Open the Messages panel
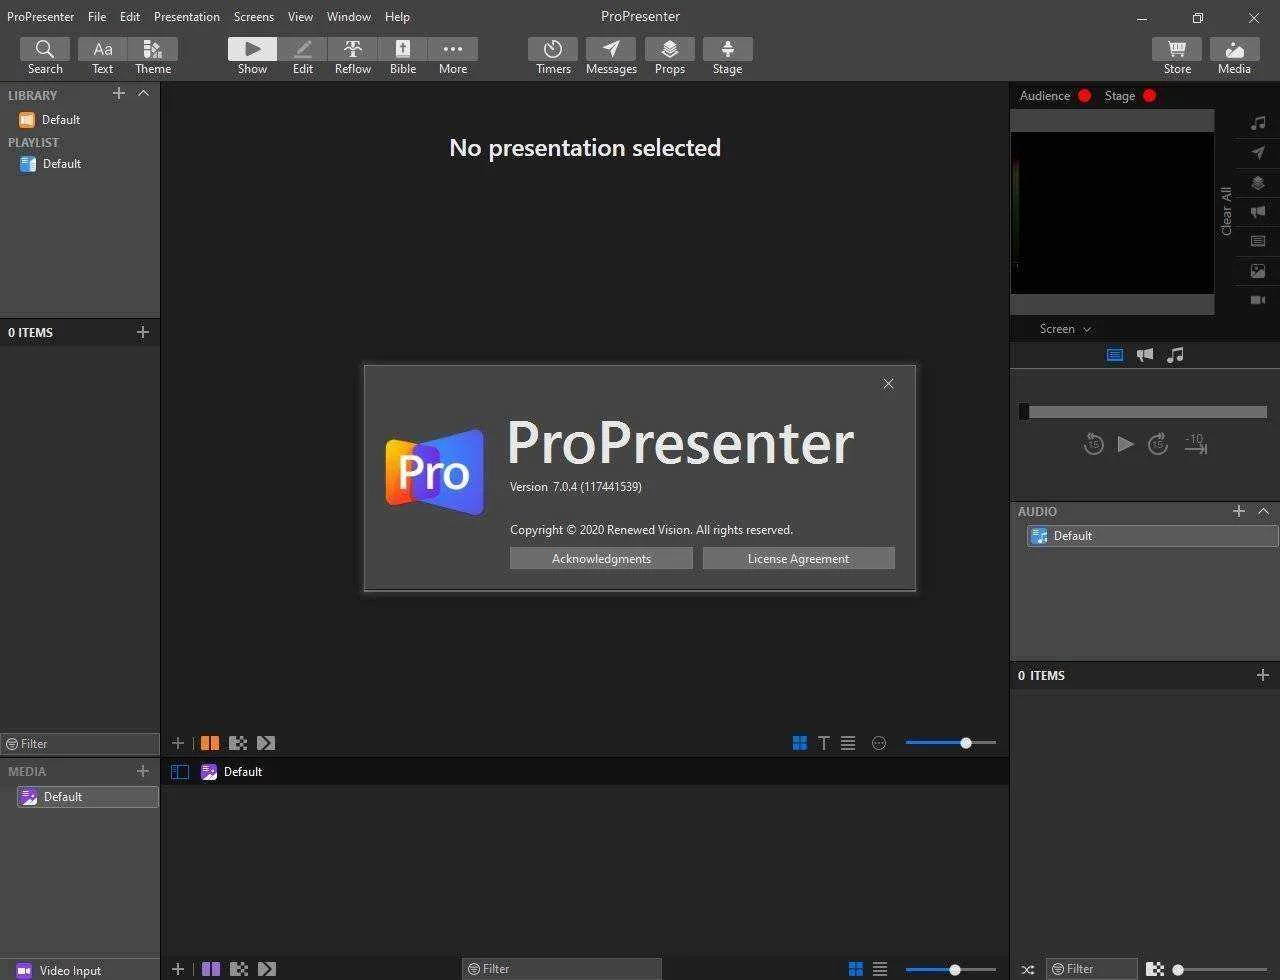Image resolution: width=1280 pixels, height=980 pixels. [x=611, y=56]
